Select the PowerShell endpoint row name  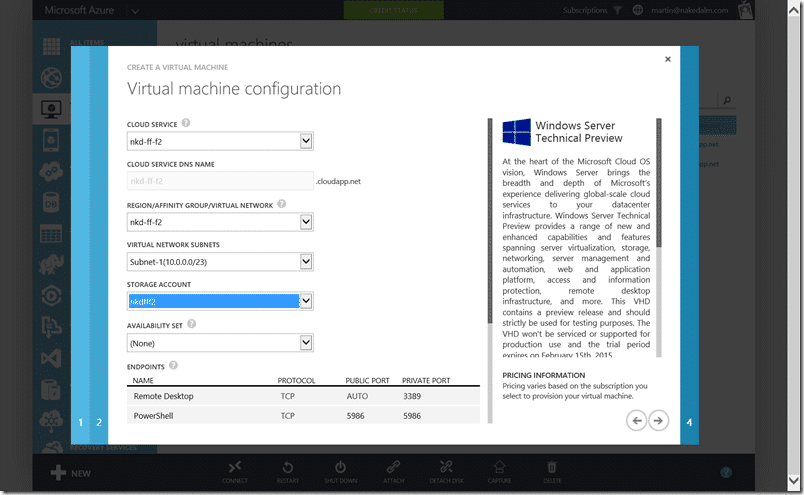(x=153, y=415)
